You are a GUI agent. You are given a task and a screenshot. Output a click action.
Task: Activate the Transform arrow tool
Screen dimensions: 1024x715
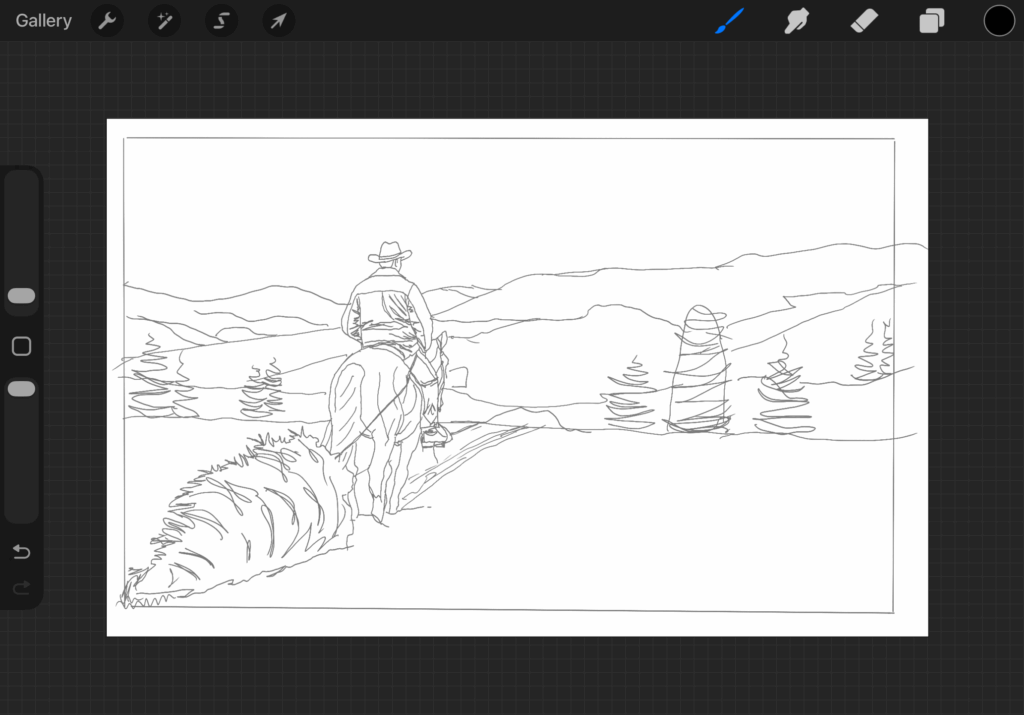click(x=278, y=21)
